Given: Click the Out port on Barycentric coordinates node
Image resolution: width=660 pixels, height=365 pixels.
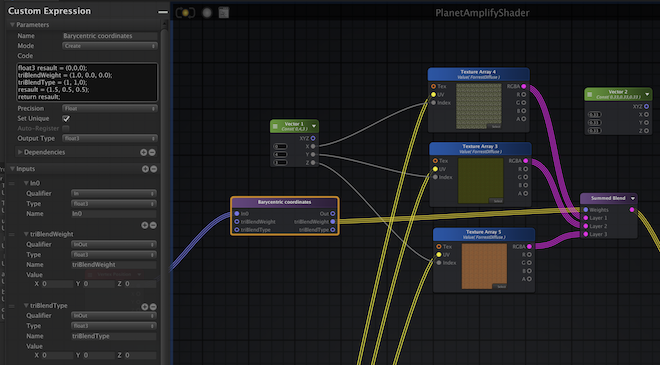Looking at the screenshot, I should (x=333, y=214).
